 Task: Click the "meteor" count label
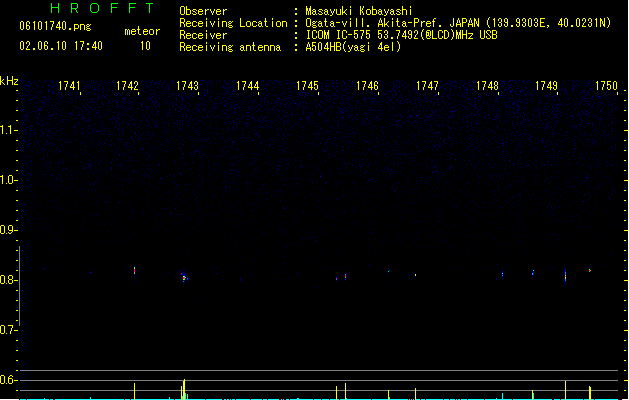pos(142,31)
